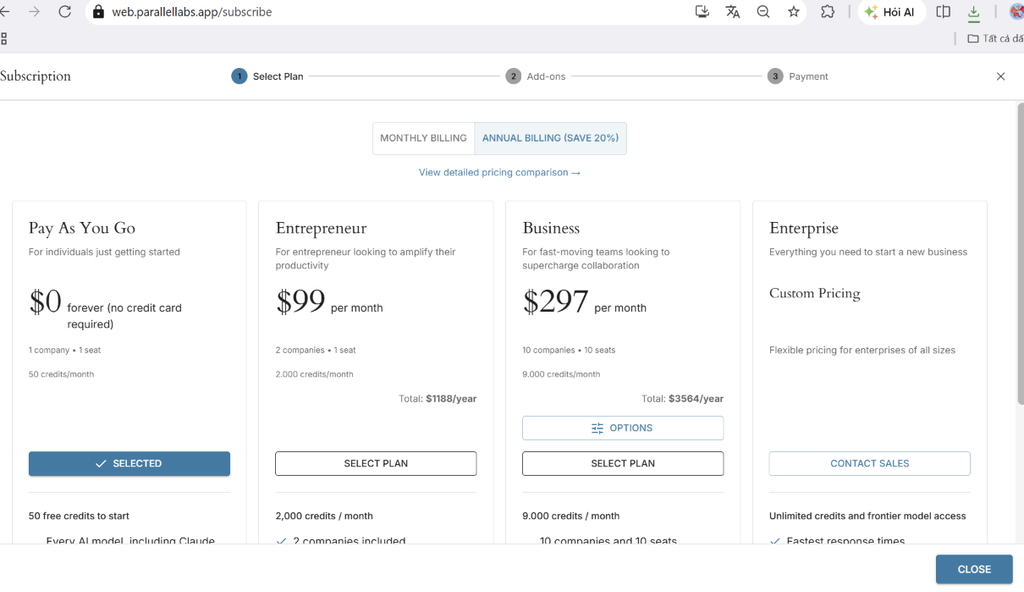The height and width of the screenshot is (592, 1024).
Task: Click the Enterprise plan heading
Action: click(x=804, y=228)
